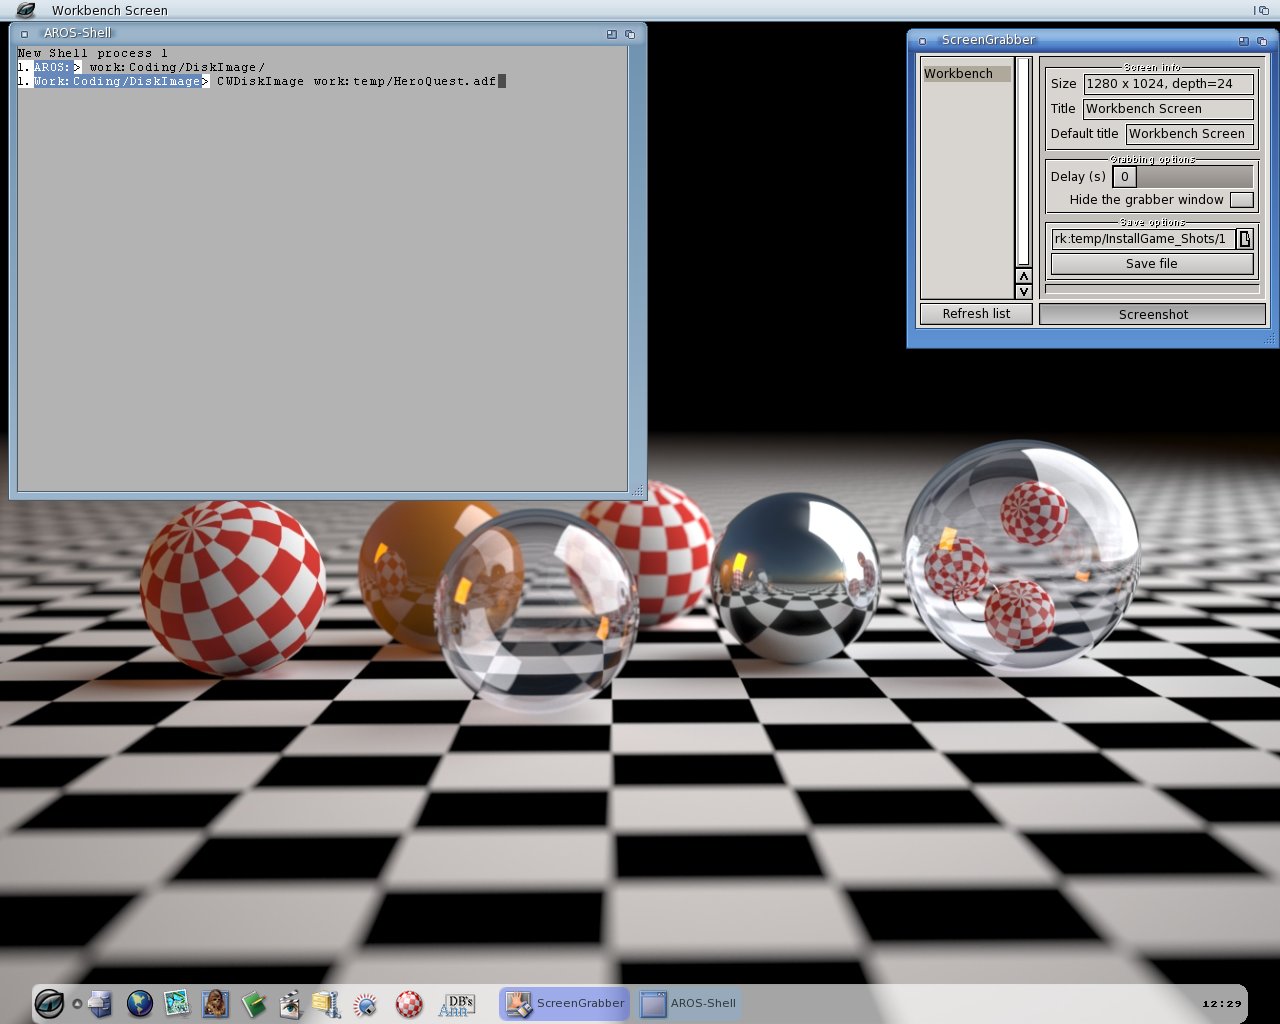Click the cat-eye AROS start icon
Screen dimensions: 1280x1024
(49, 1003)
